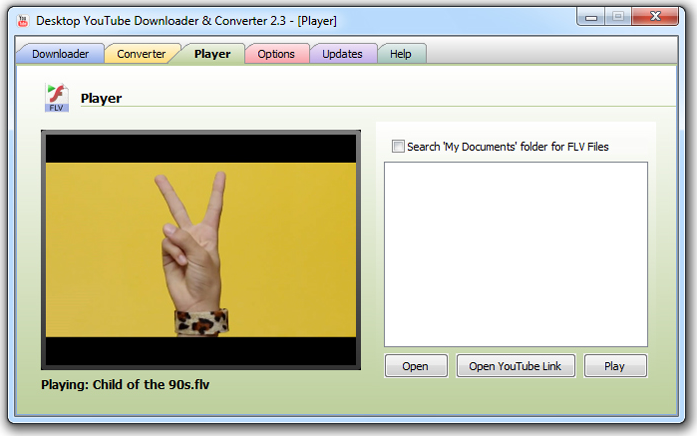
Task: Click the FLV Flash file icon
Action: 57,98
